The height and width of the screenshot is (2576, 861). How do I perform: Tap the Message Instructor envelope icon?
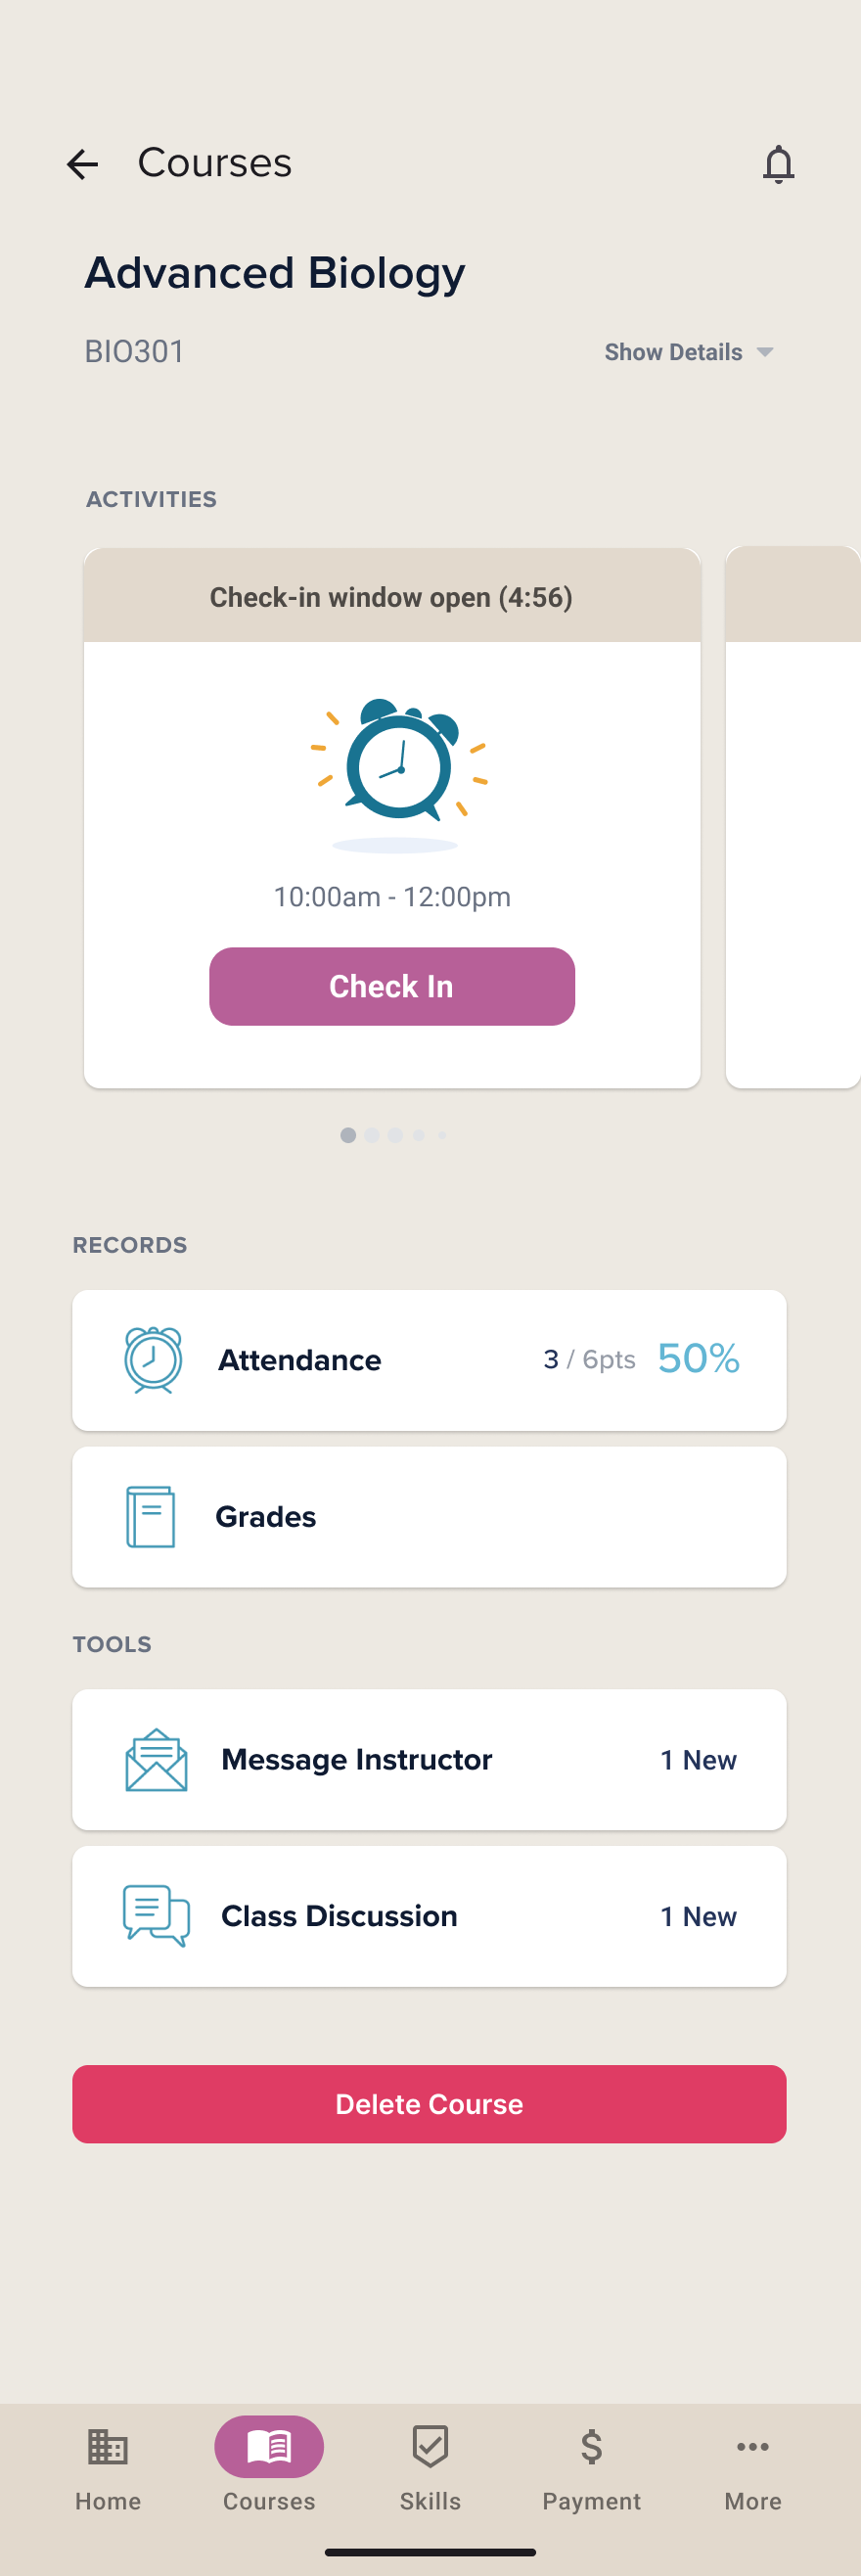point(156,1759)
